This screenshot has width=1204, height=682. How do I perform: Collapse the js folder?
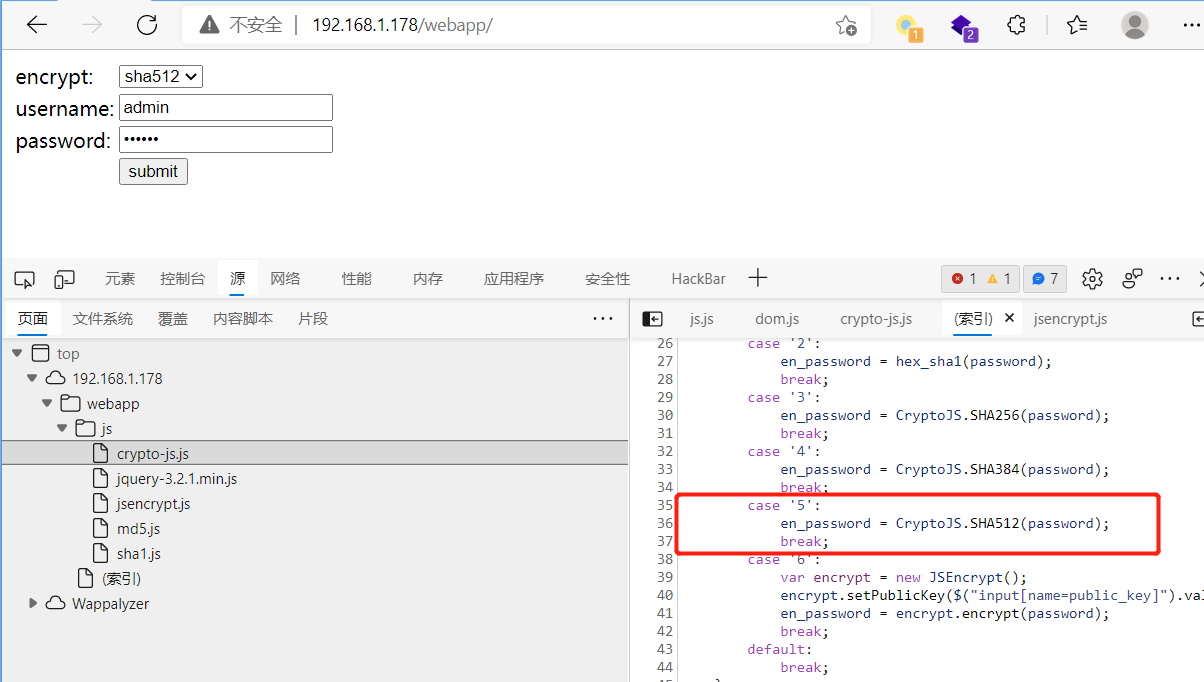coord(62,429)
